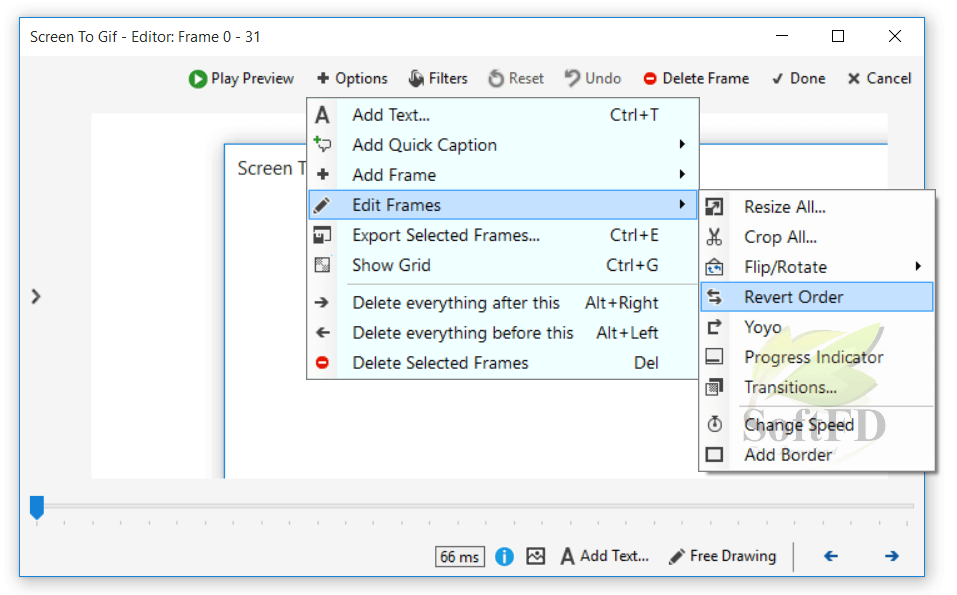Select Add Border submenu entry
Image resolution: width=957 pixels, height=595 pixels.
tap(817, 455)
